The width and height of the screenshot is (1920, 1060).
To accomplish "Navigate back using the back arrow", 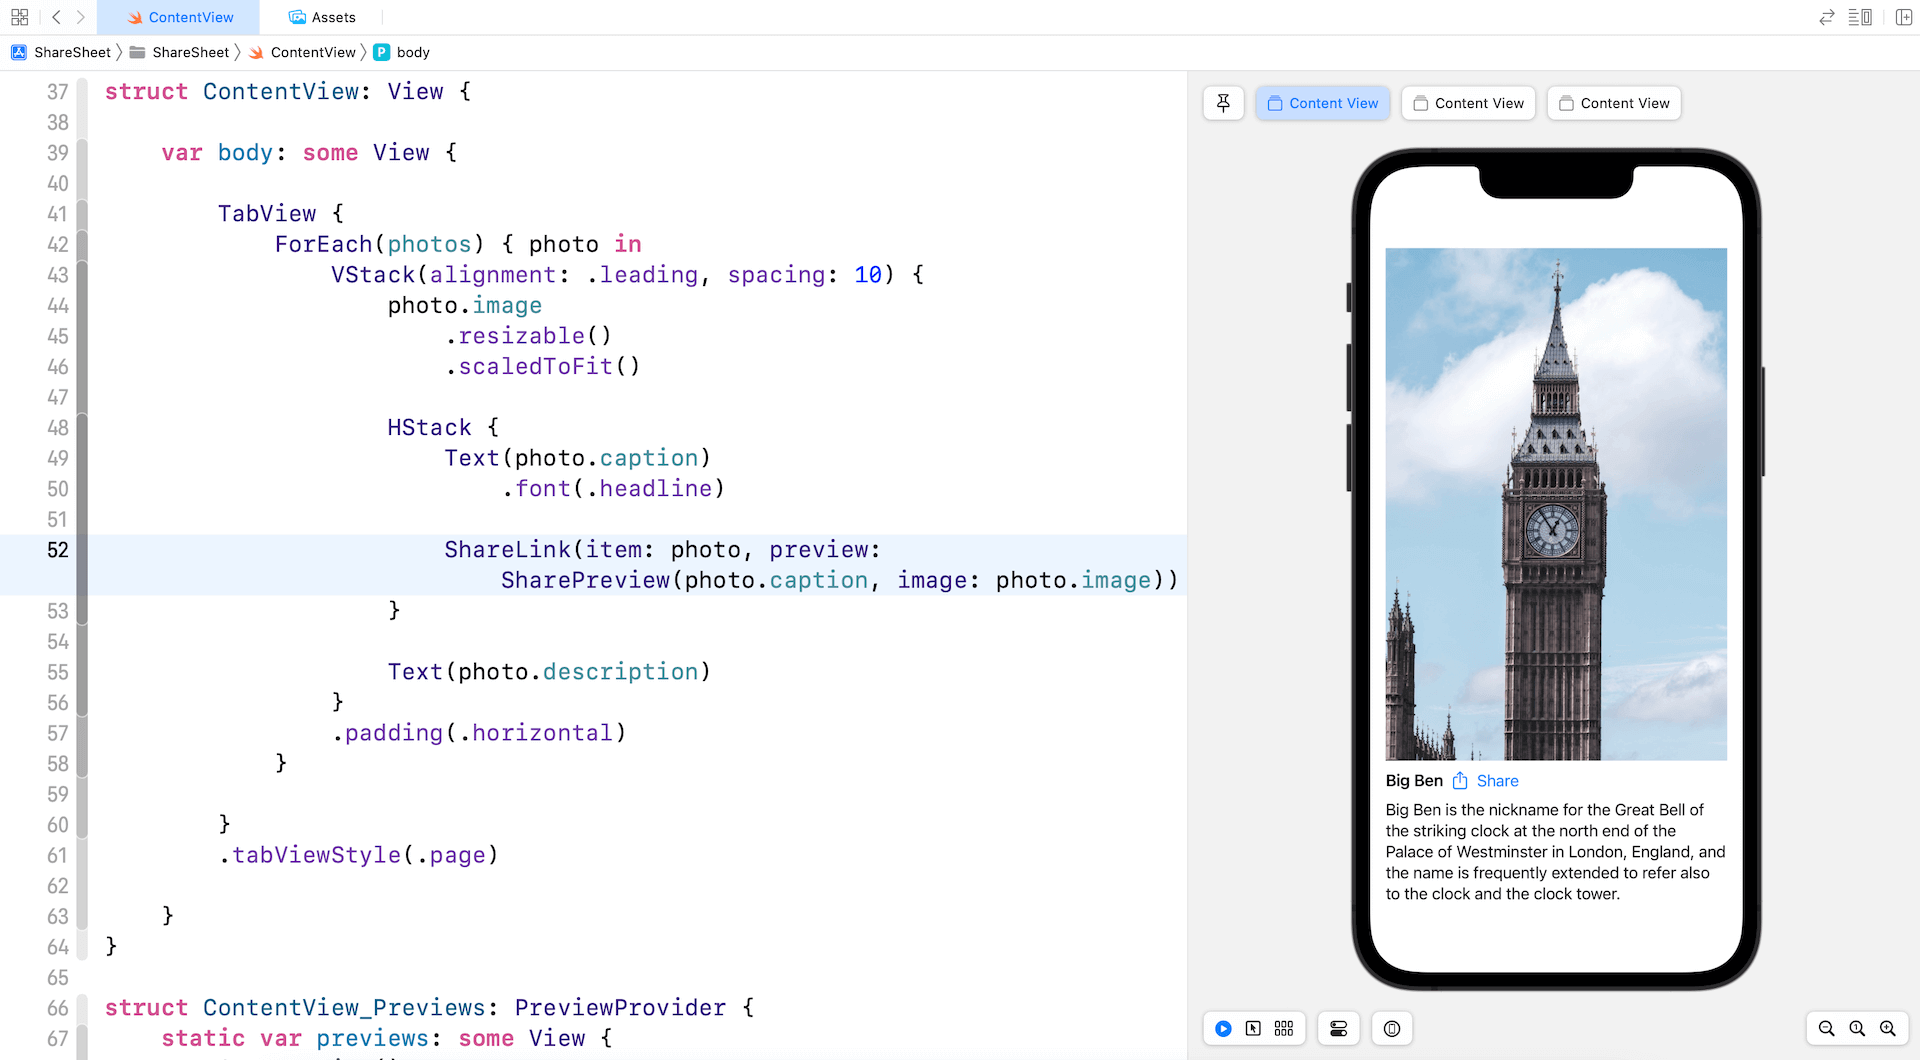I will (56, 17).
